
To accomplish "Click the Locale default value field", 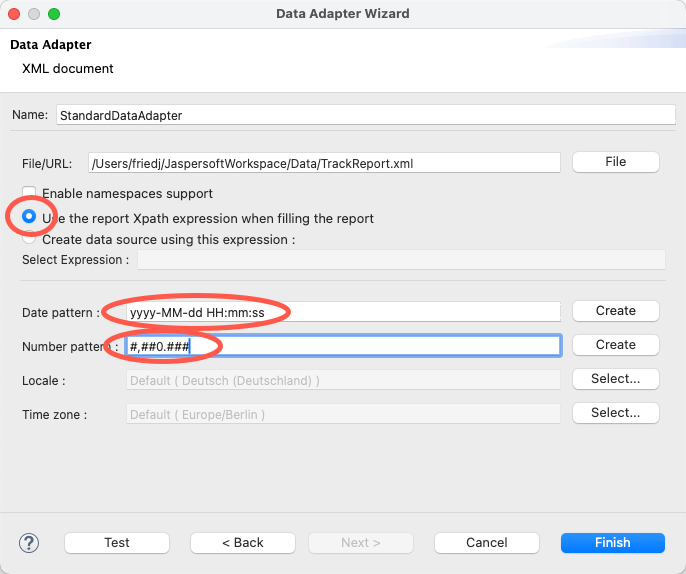I will [342, 380].
